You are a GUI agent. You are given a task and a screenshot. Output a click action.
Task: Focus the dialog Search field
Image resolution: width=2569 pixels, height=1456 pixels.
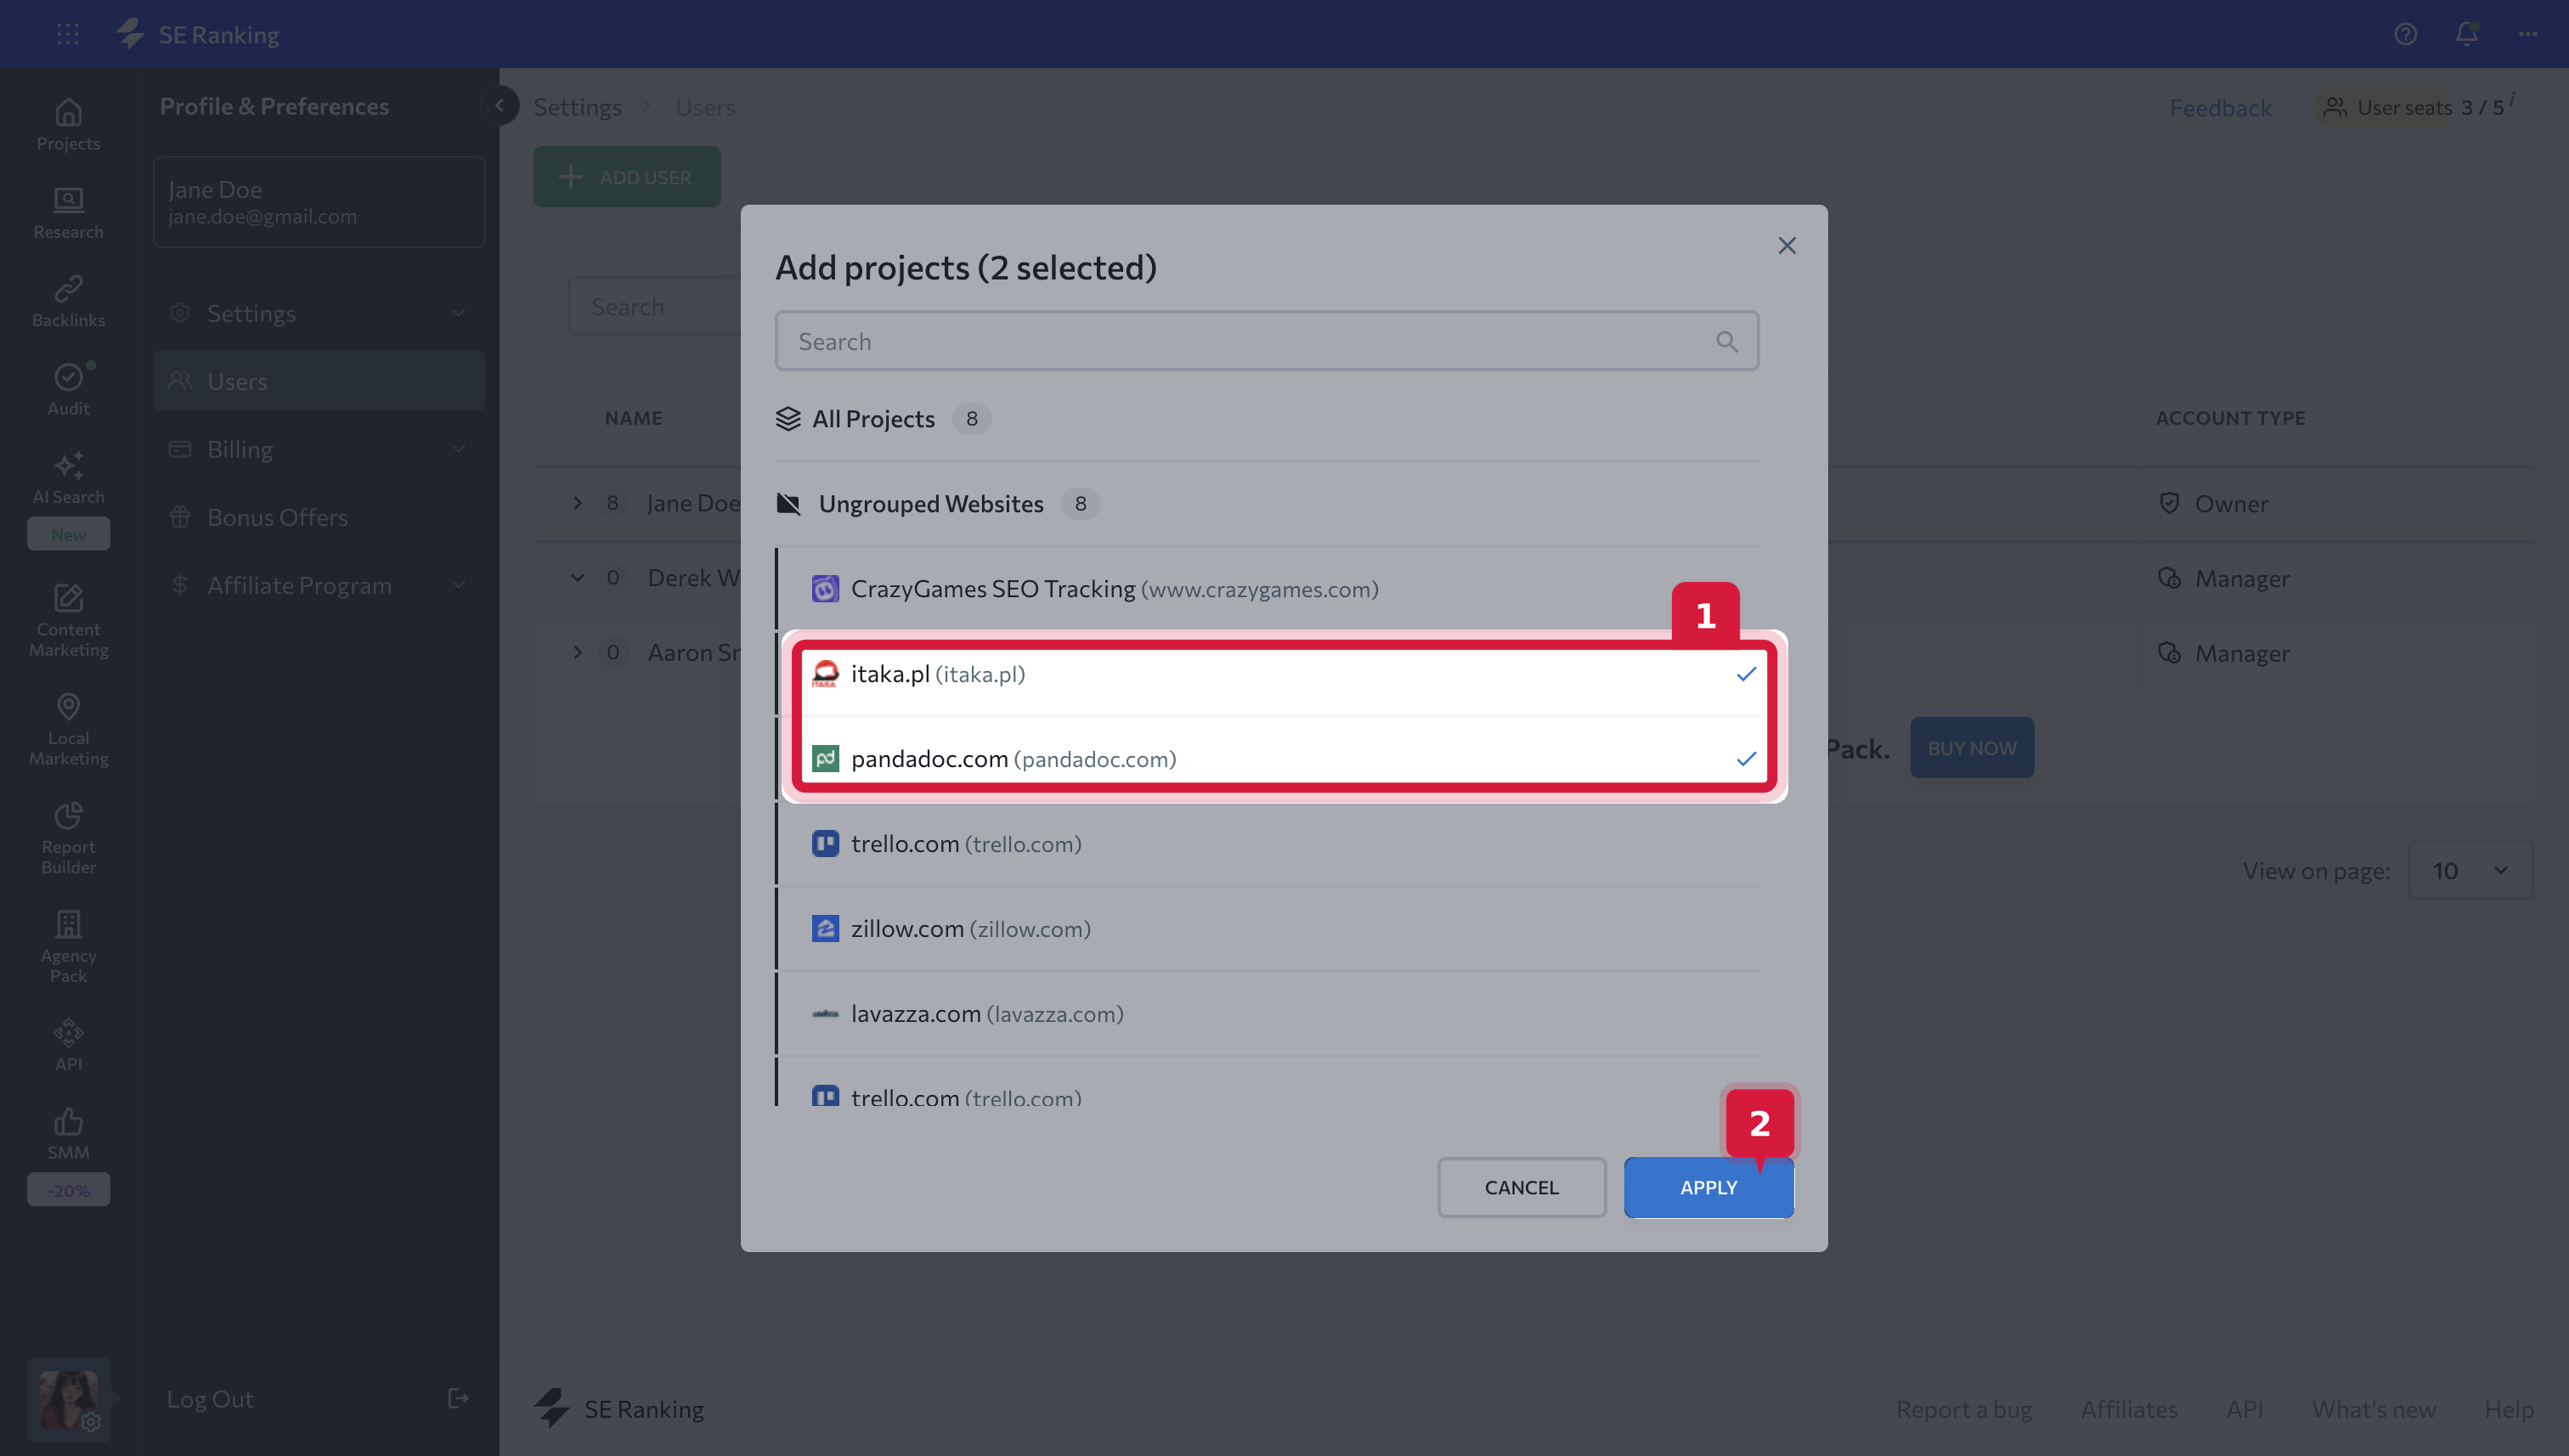pos(1266,342)
